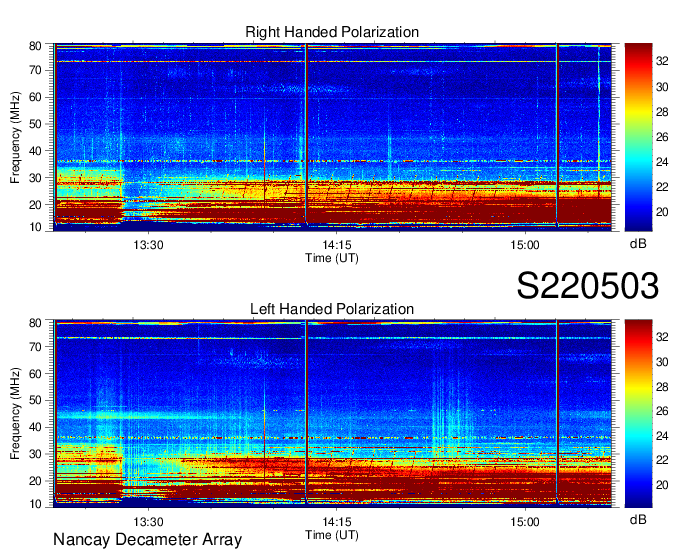Click the 70 MHz tick label on left-handed plot
This screenshot has height=552, width=680.
coord(35,347)
